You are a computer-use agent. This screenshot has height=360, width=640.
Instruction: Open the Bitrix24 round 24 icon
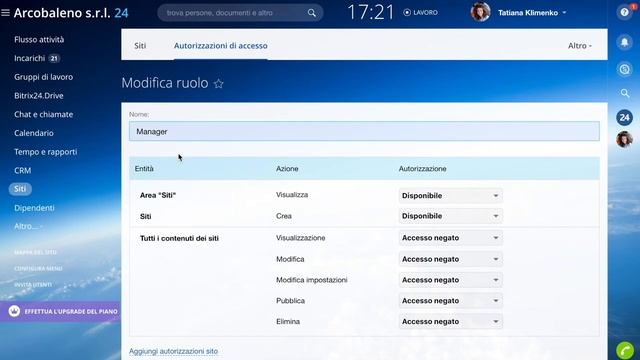pos(624,118)
